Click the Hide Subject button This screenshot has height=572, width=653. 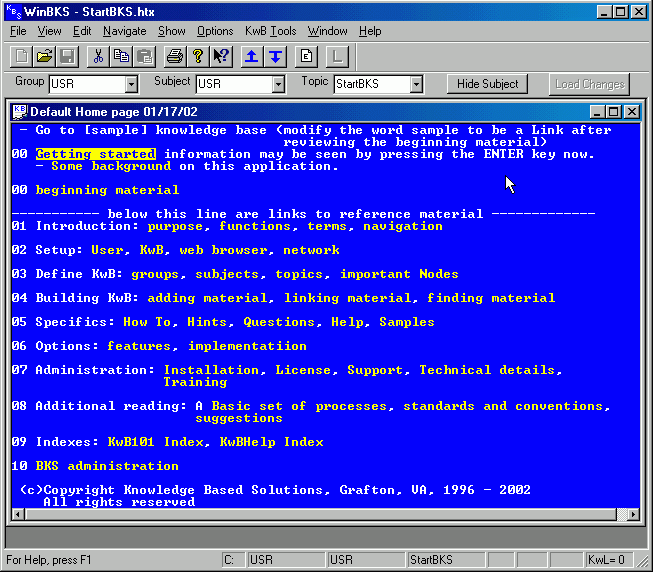(487, 84)
